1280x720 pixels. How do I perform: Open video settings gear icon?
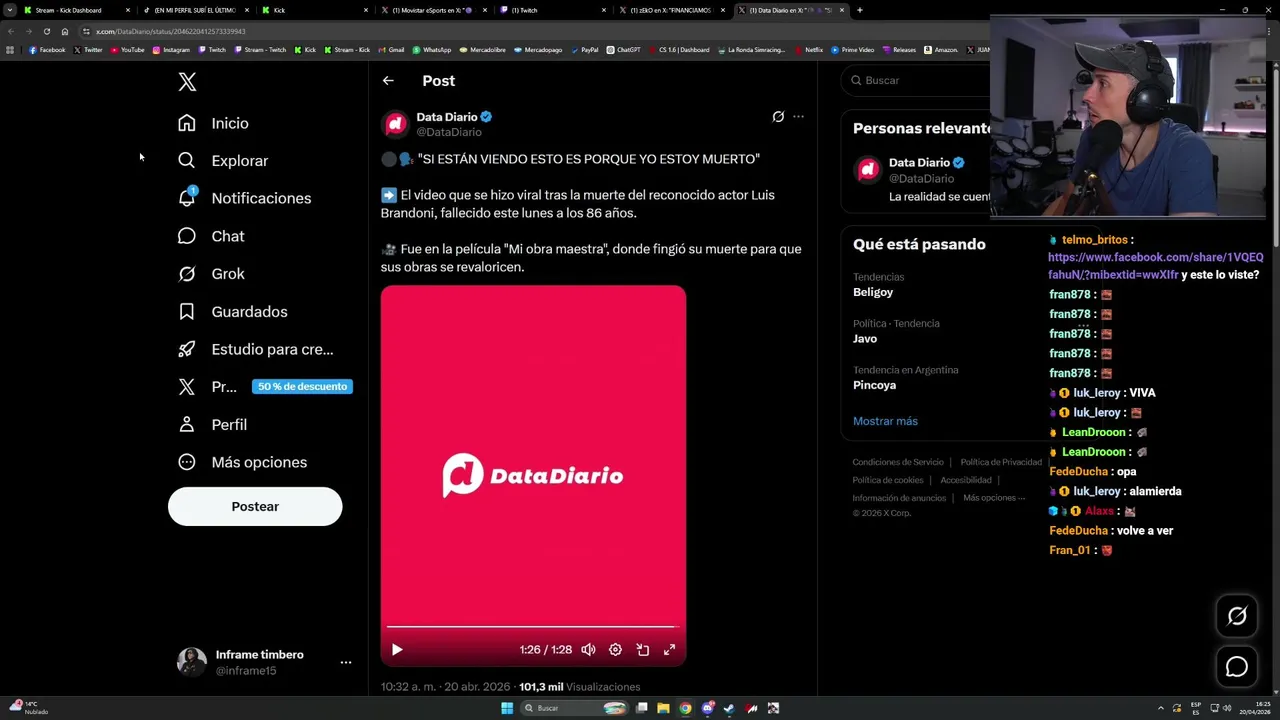pos(615,650)
